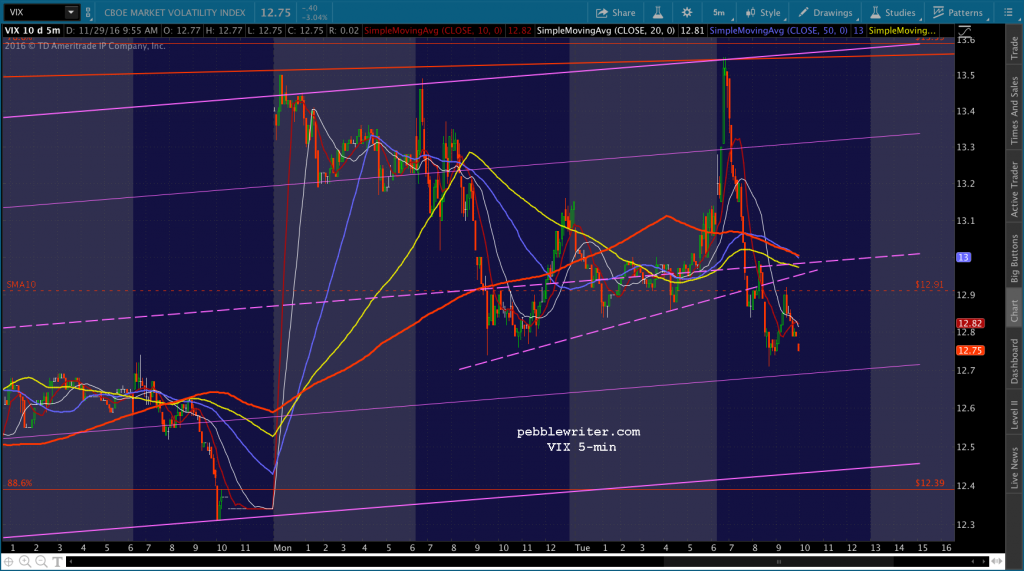Click the 12.82 red price bubble on axis
The image size is (1024, 571).
click(x=970, y=323)
